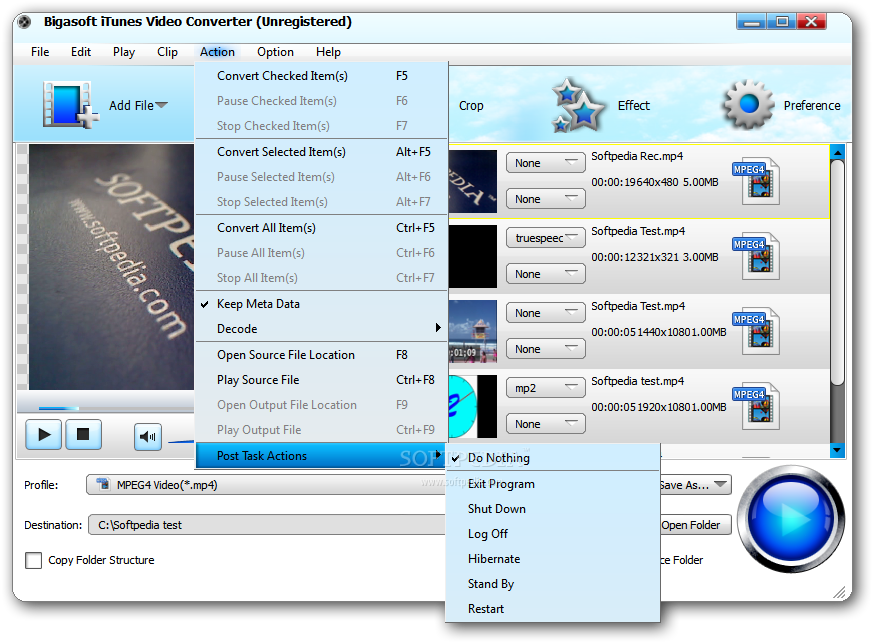Select Hibernate post task action

[x=553, y=559]
